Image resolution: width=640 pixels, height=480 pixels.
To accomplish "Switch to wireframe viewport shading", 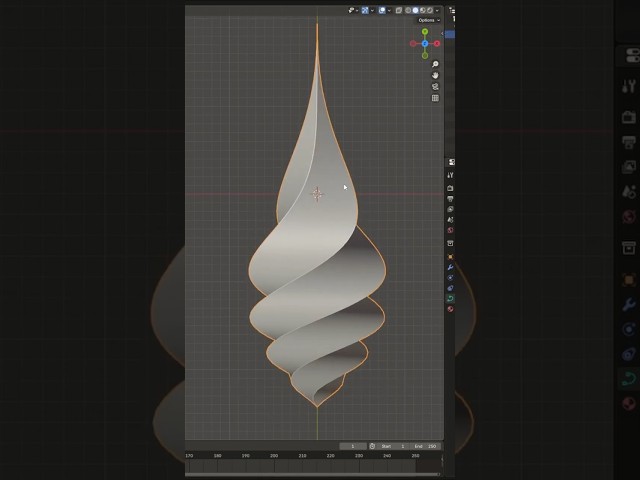I will pyautogui.click(x=408, y=10).
